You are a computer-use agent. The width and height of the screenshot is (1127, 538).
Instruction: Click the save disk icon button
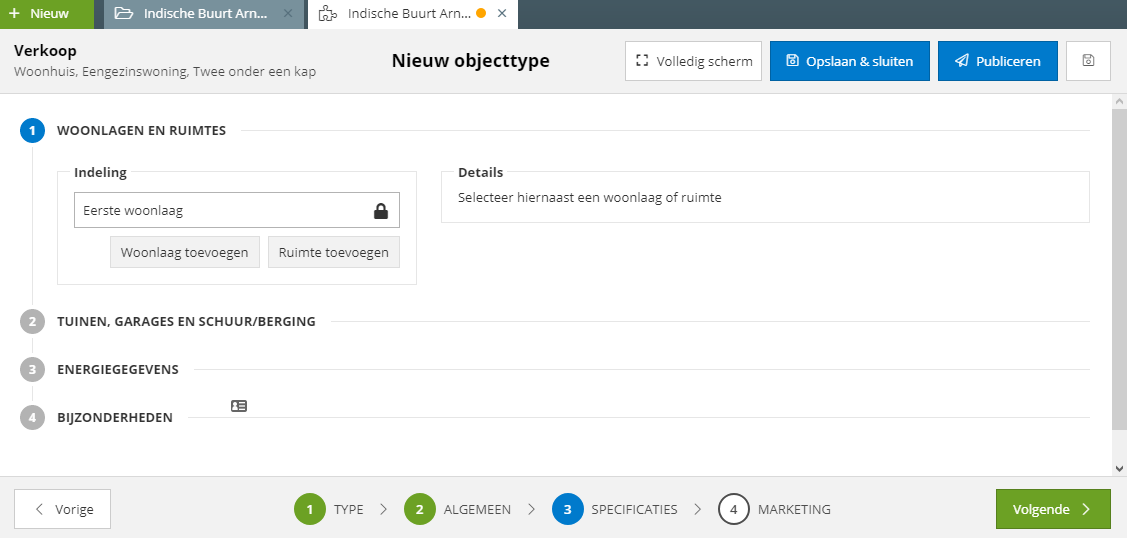[1088, 61]
